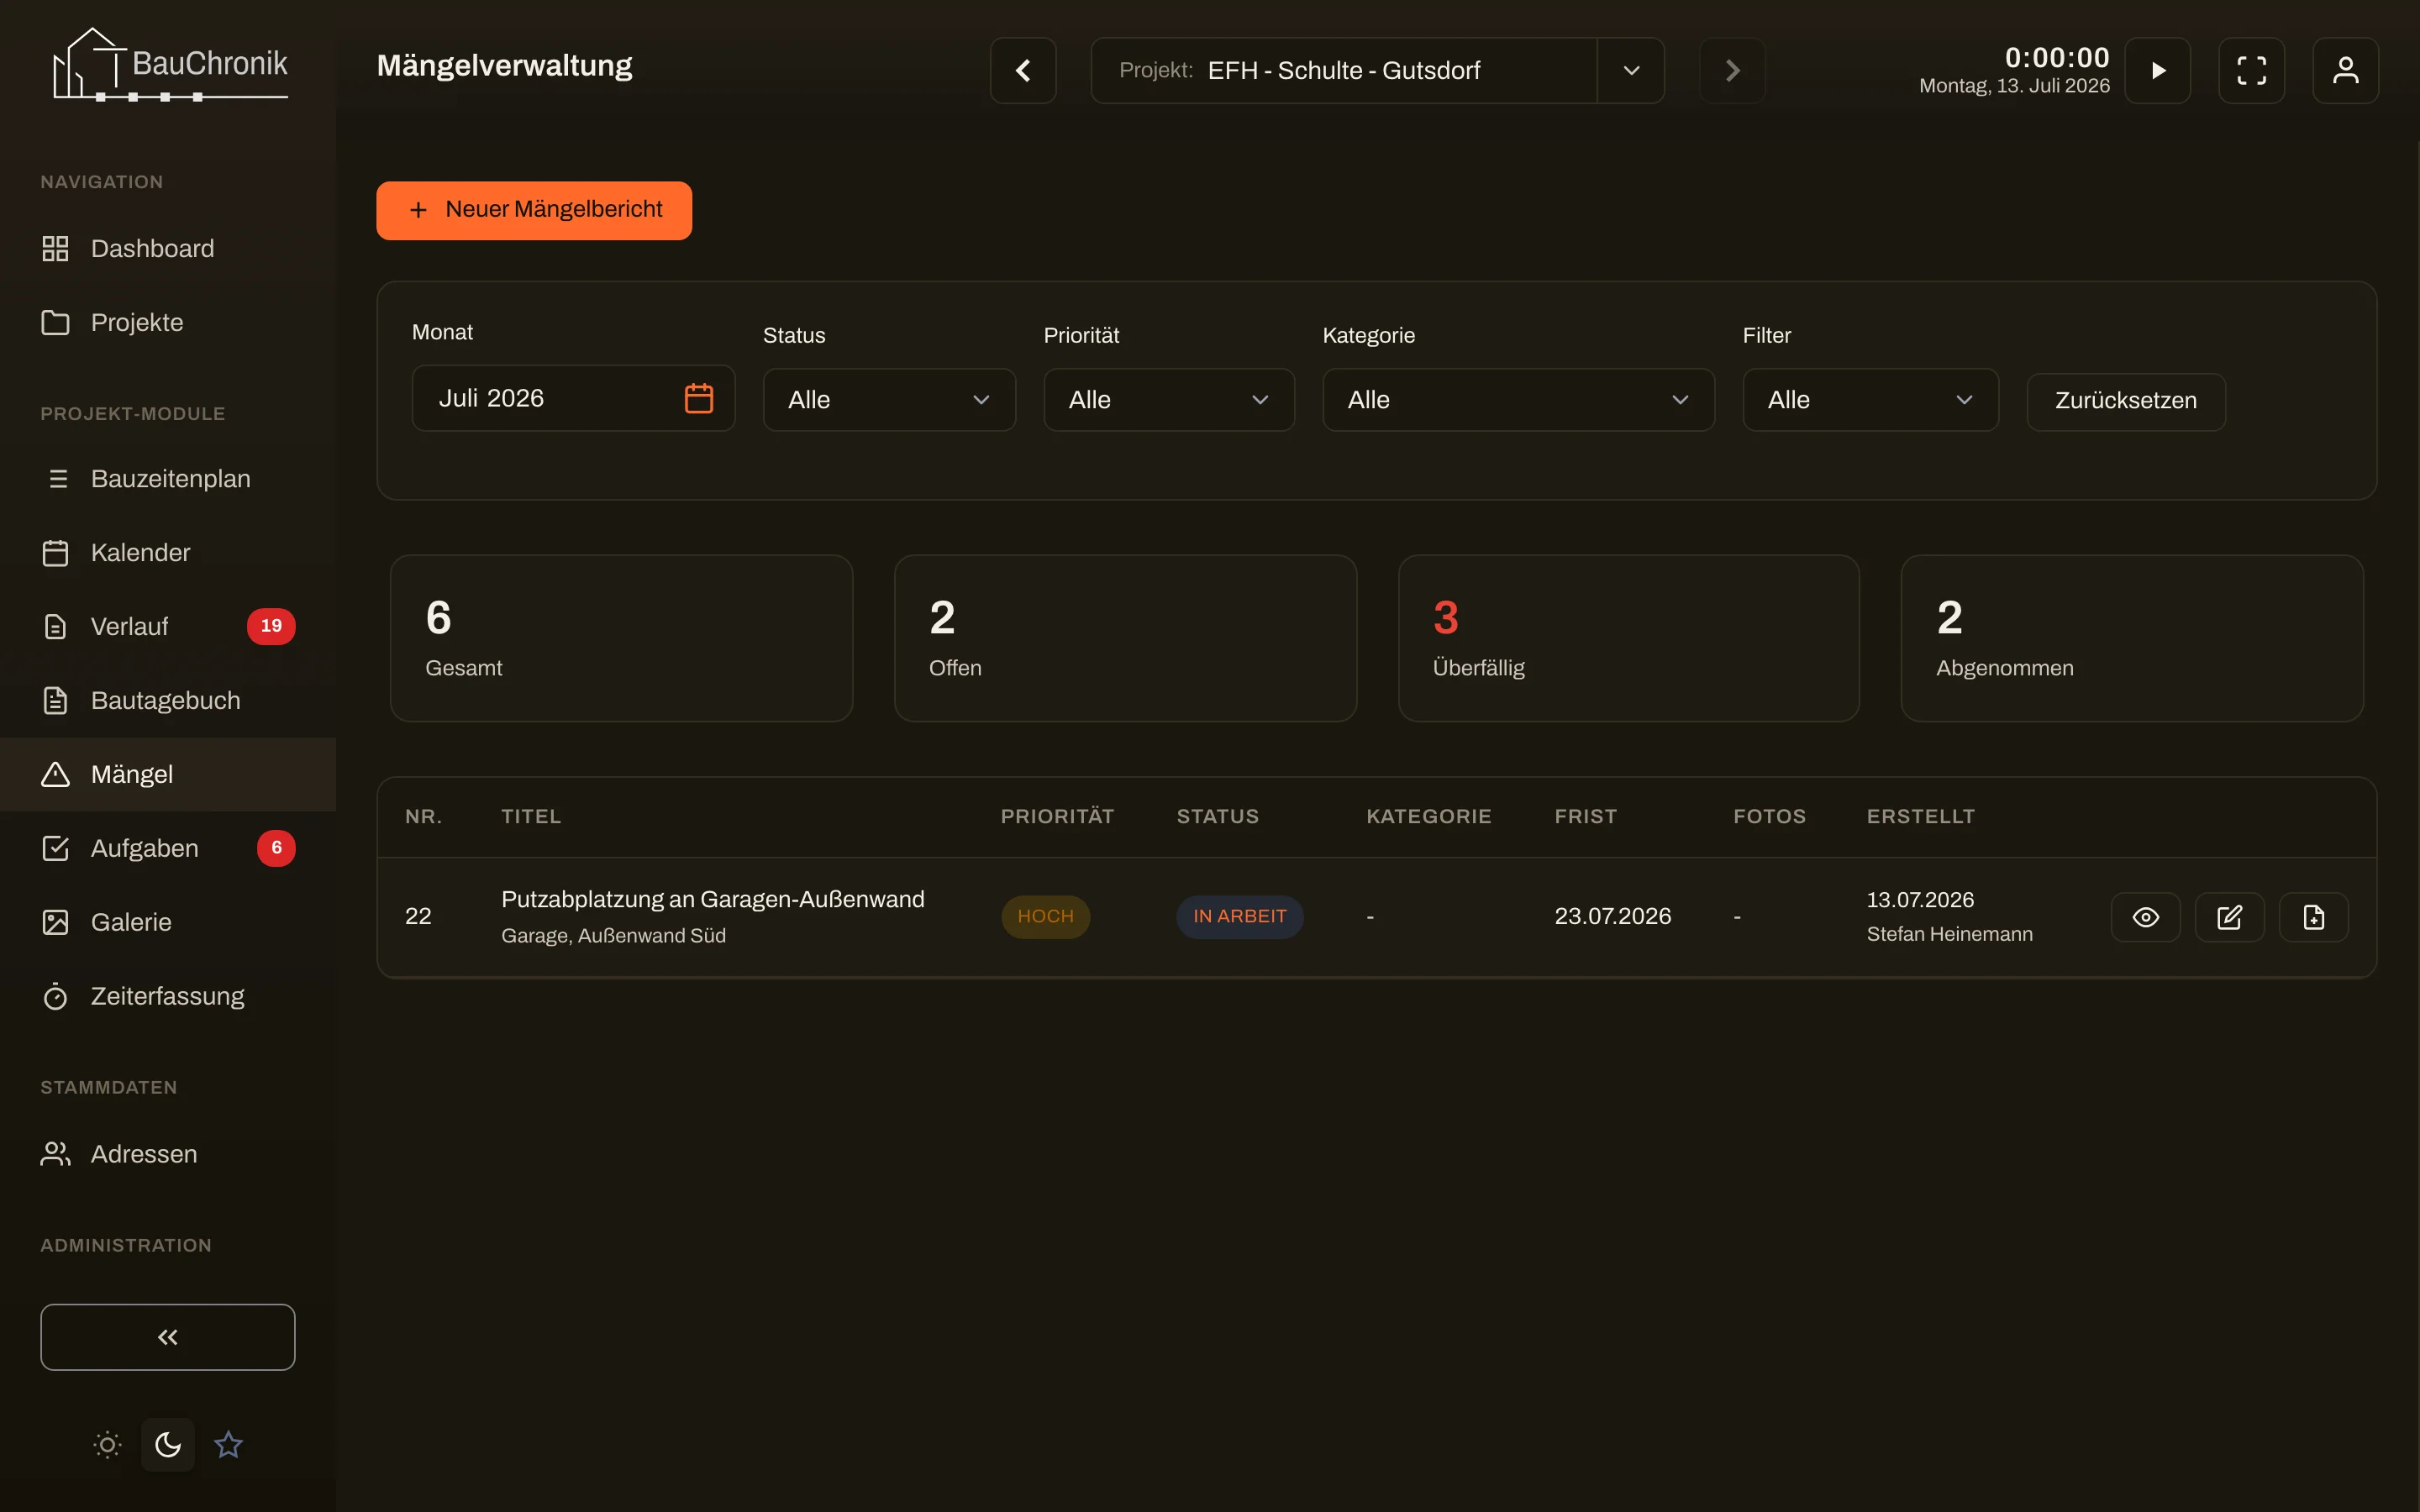Enter fullscreen mode
The image size is (2420, 1512).
(x=2251, y=70)
